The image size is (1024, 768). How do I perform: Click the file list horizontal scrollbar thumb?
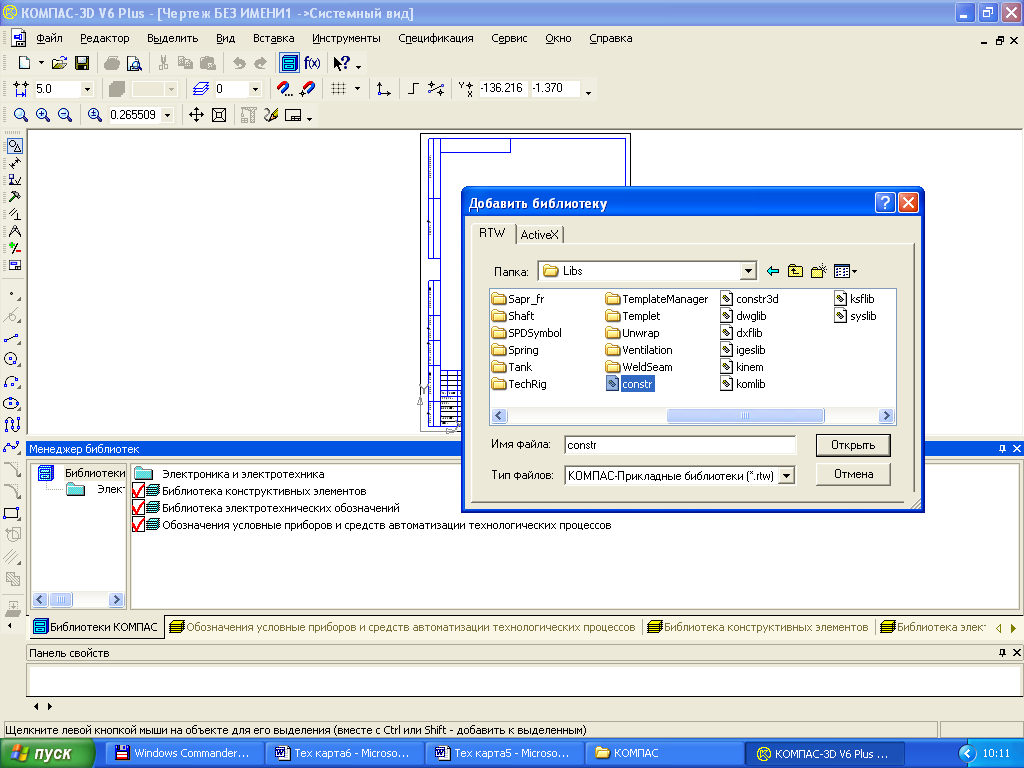click(745, 415)
